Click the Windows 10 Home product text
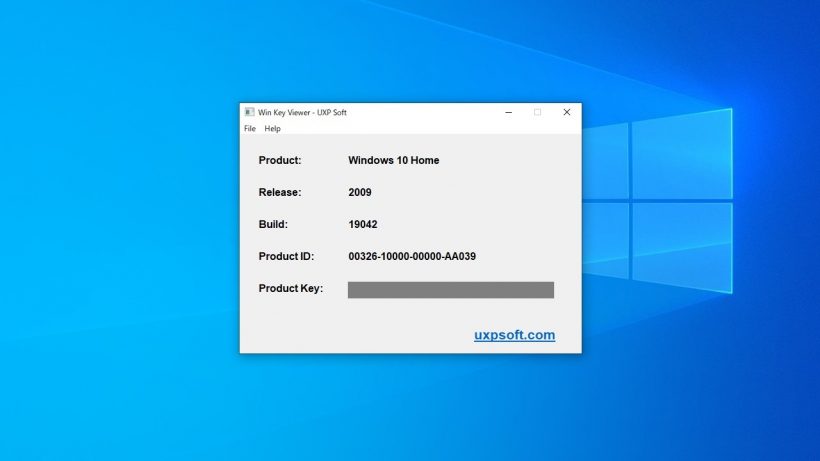The width and height of the screenshot is (820, 461). tap(394, 160)
